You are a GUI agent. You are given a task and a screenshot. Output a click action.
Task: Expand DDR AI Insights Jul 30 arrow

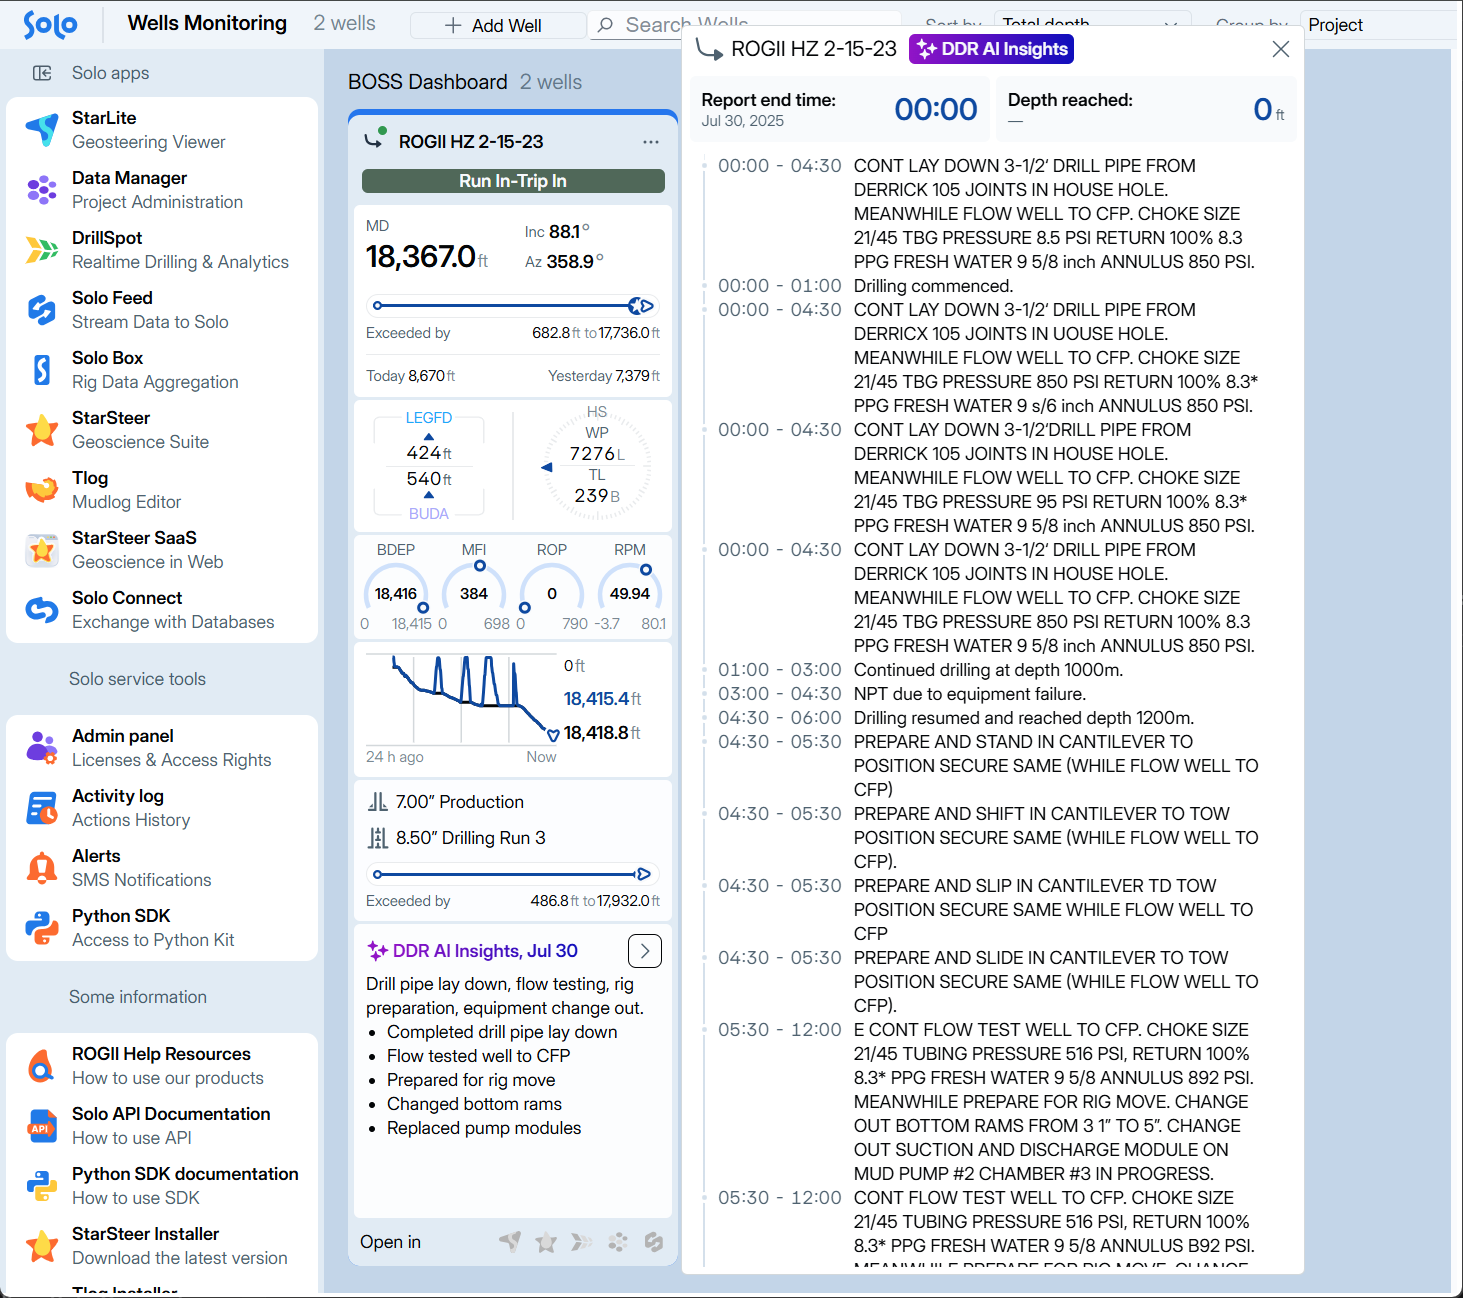pyautogui.click(x=645, y=951)
